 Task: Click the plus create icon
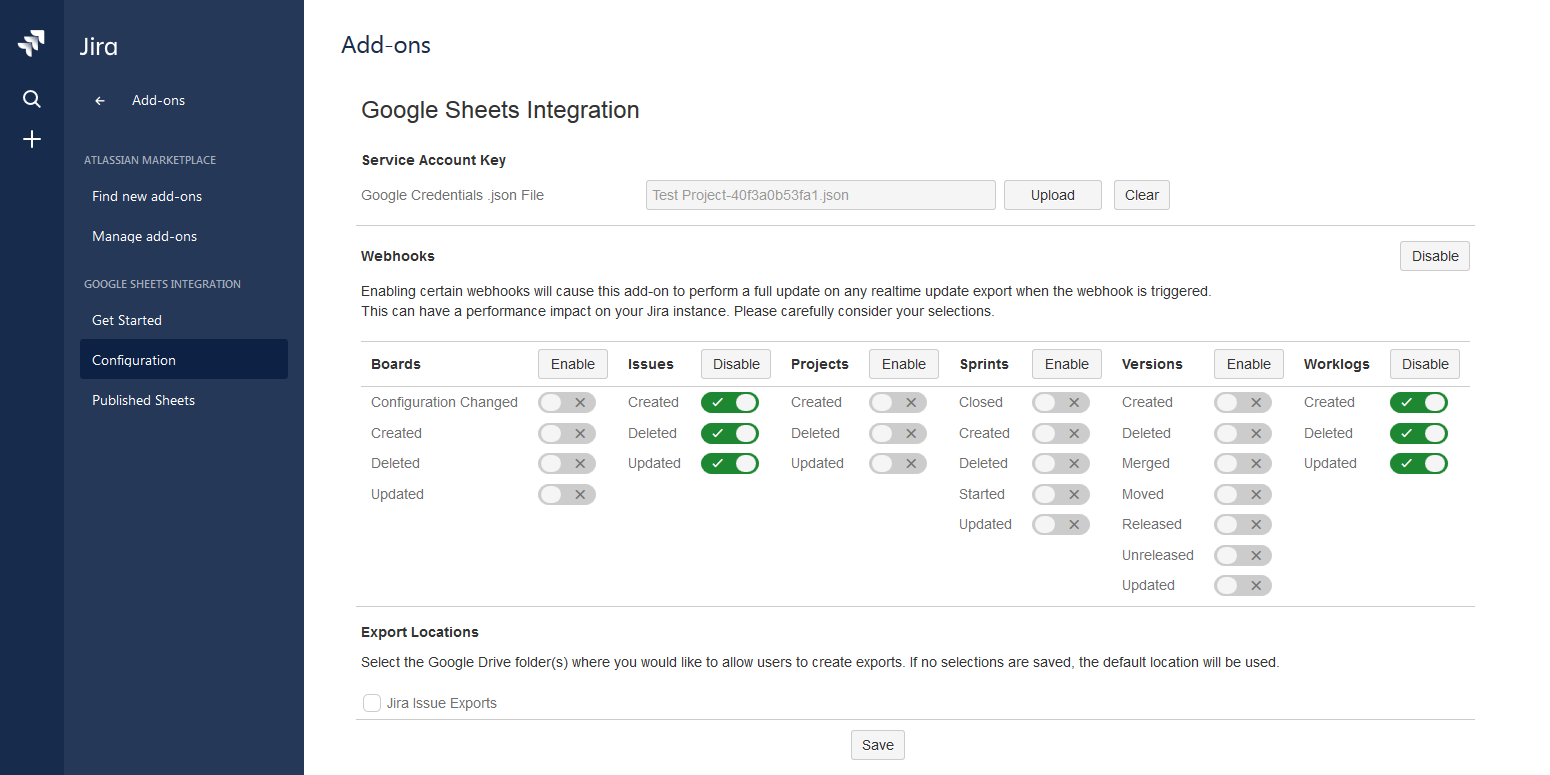tap(32, 139)
